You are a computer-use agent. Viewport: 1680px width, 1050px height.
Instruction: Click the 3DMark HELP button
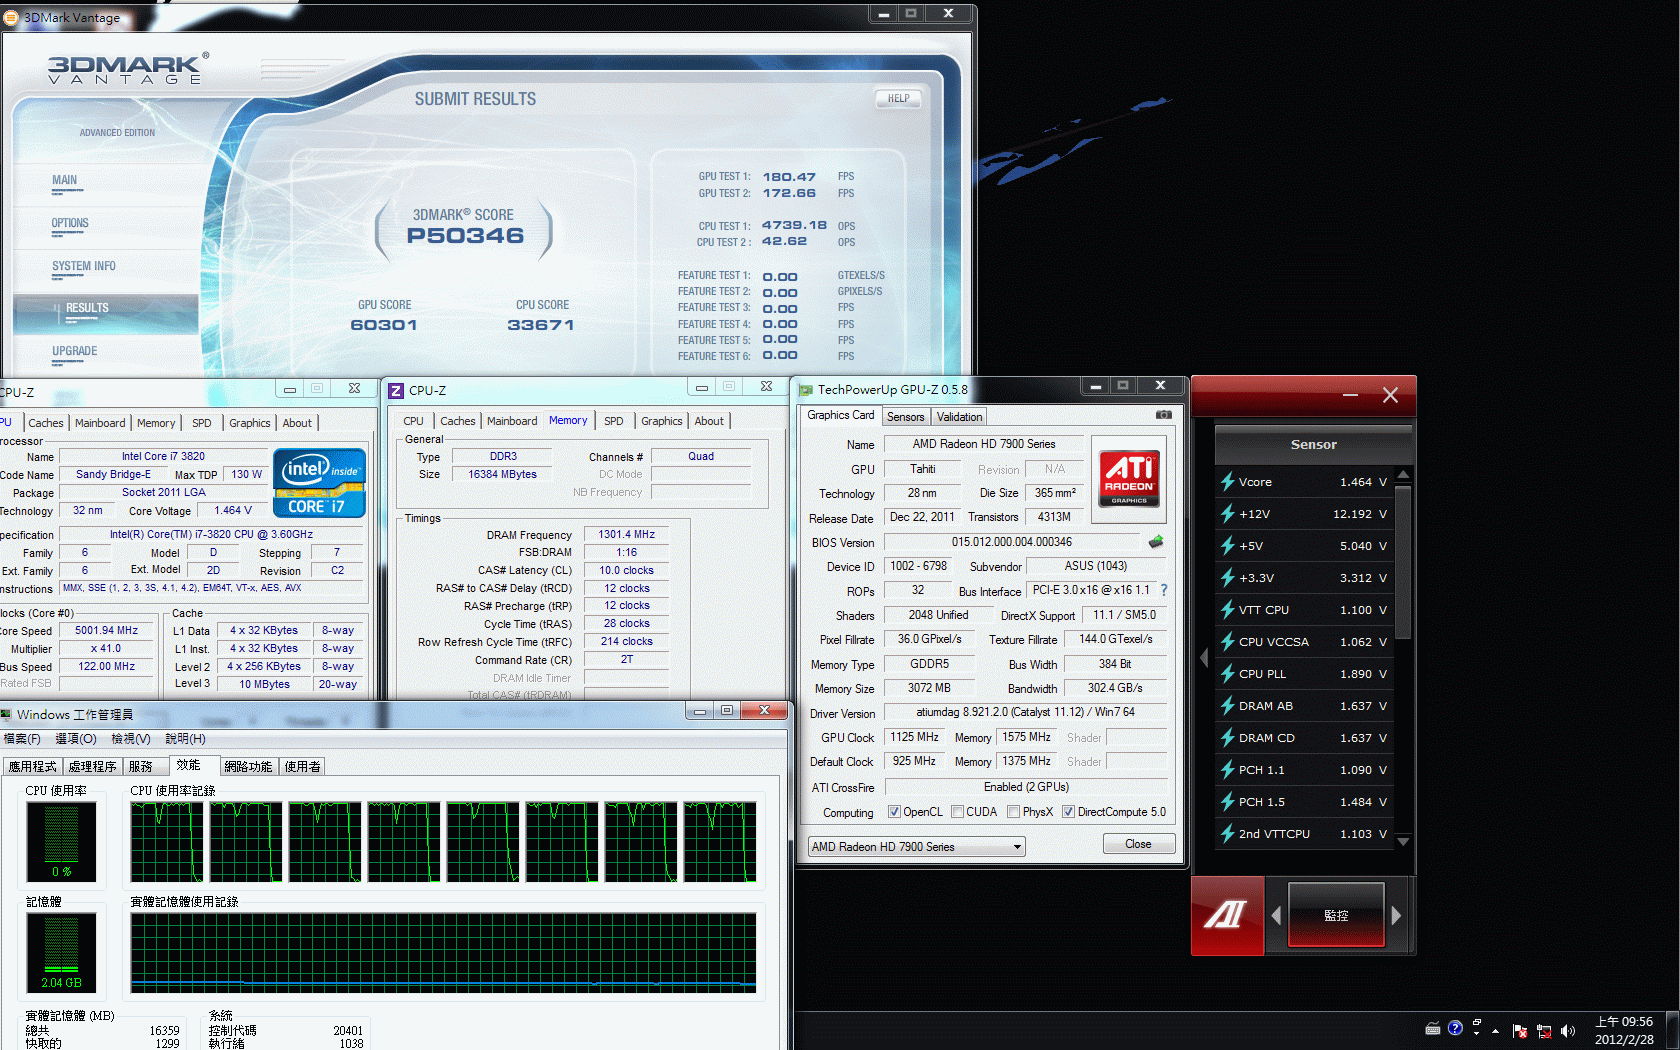point(898,98)
